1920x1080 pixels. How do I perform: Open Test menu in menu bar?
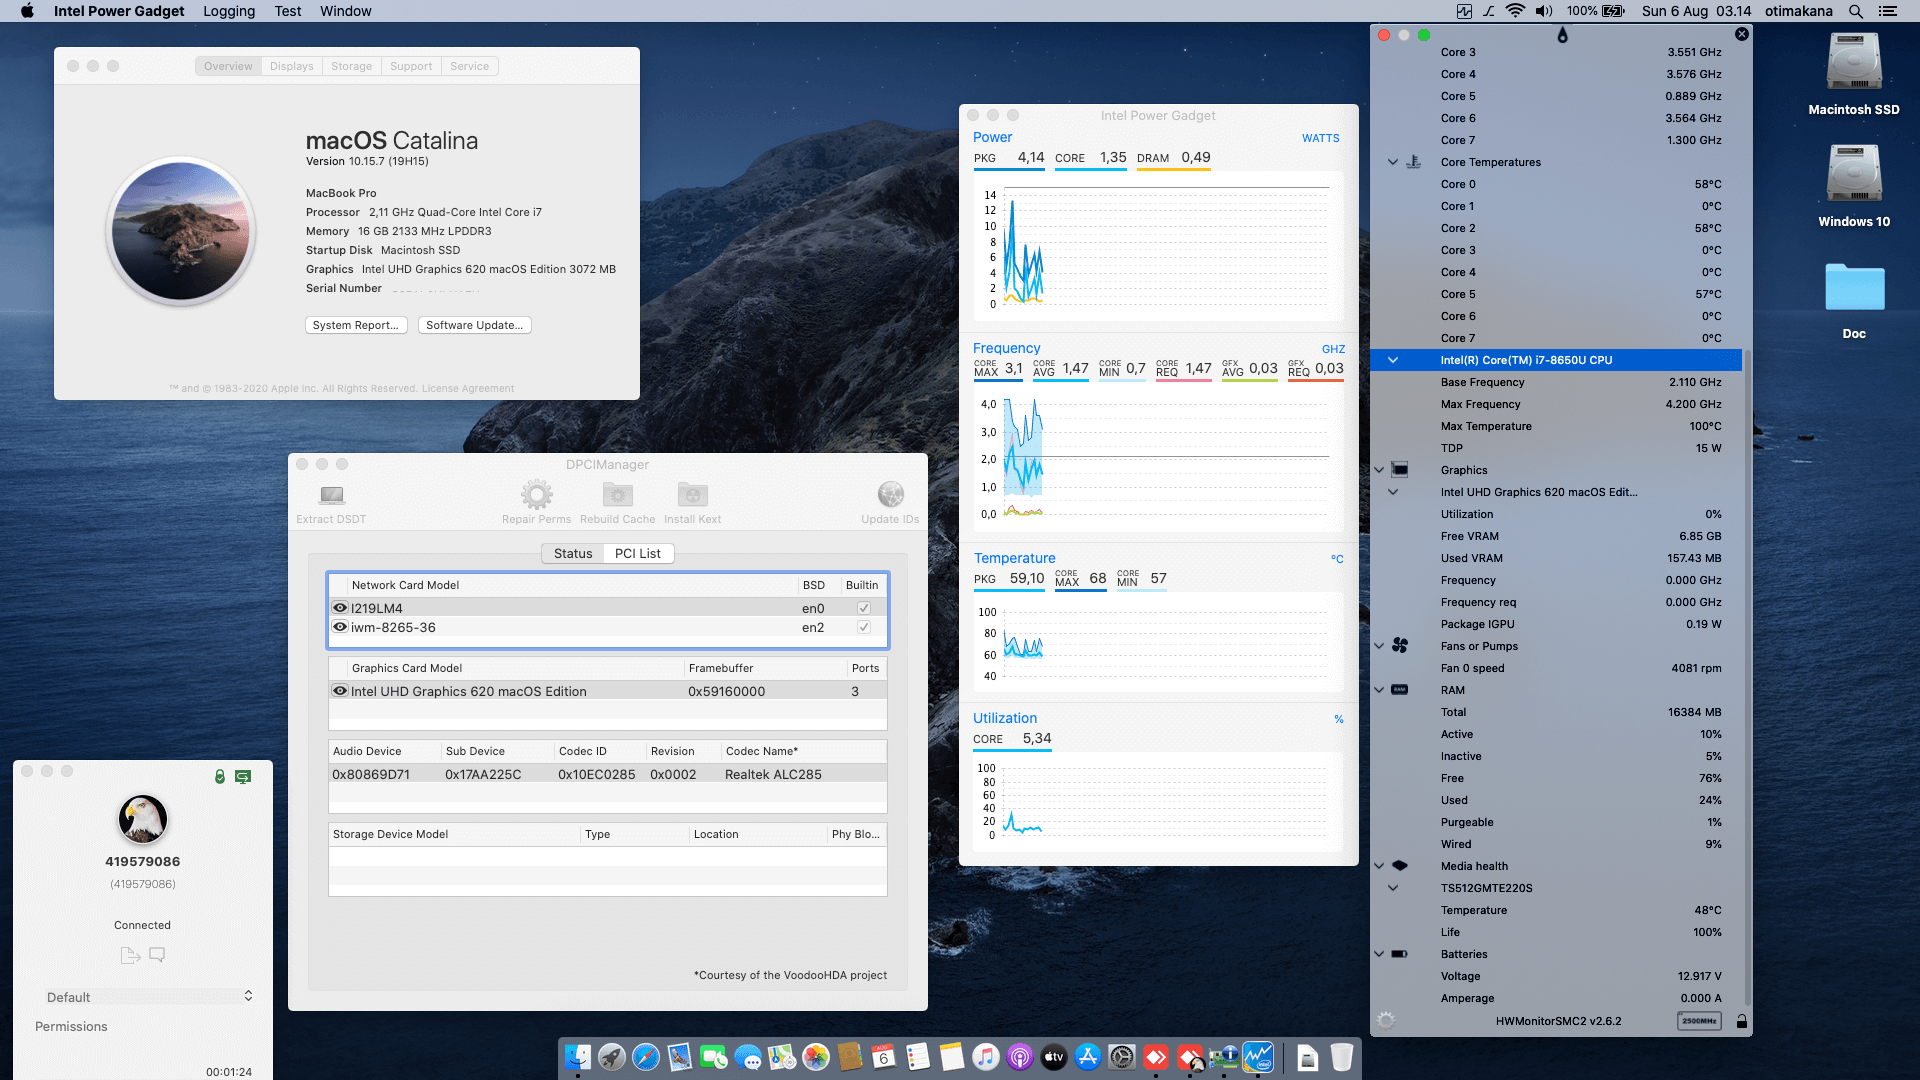tap(288, 11)
